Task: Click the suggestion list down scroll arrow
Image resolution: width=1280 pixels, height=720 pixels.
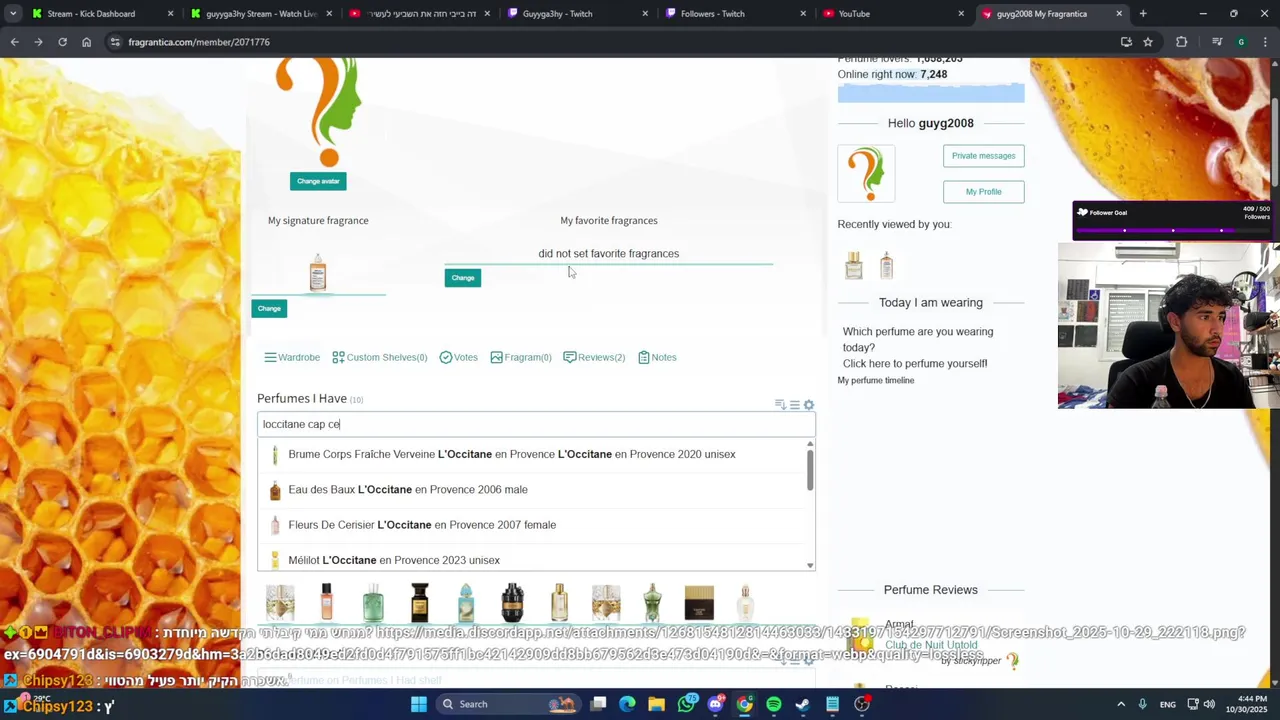Action: [x=810, y=565]
